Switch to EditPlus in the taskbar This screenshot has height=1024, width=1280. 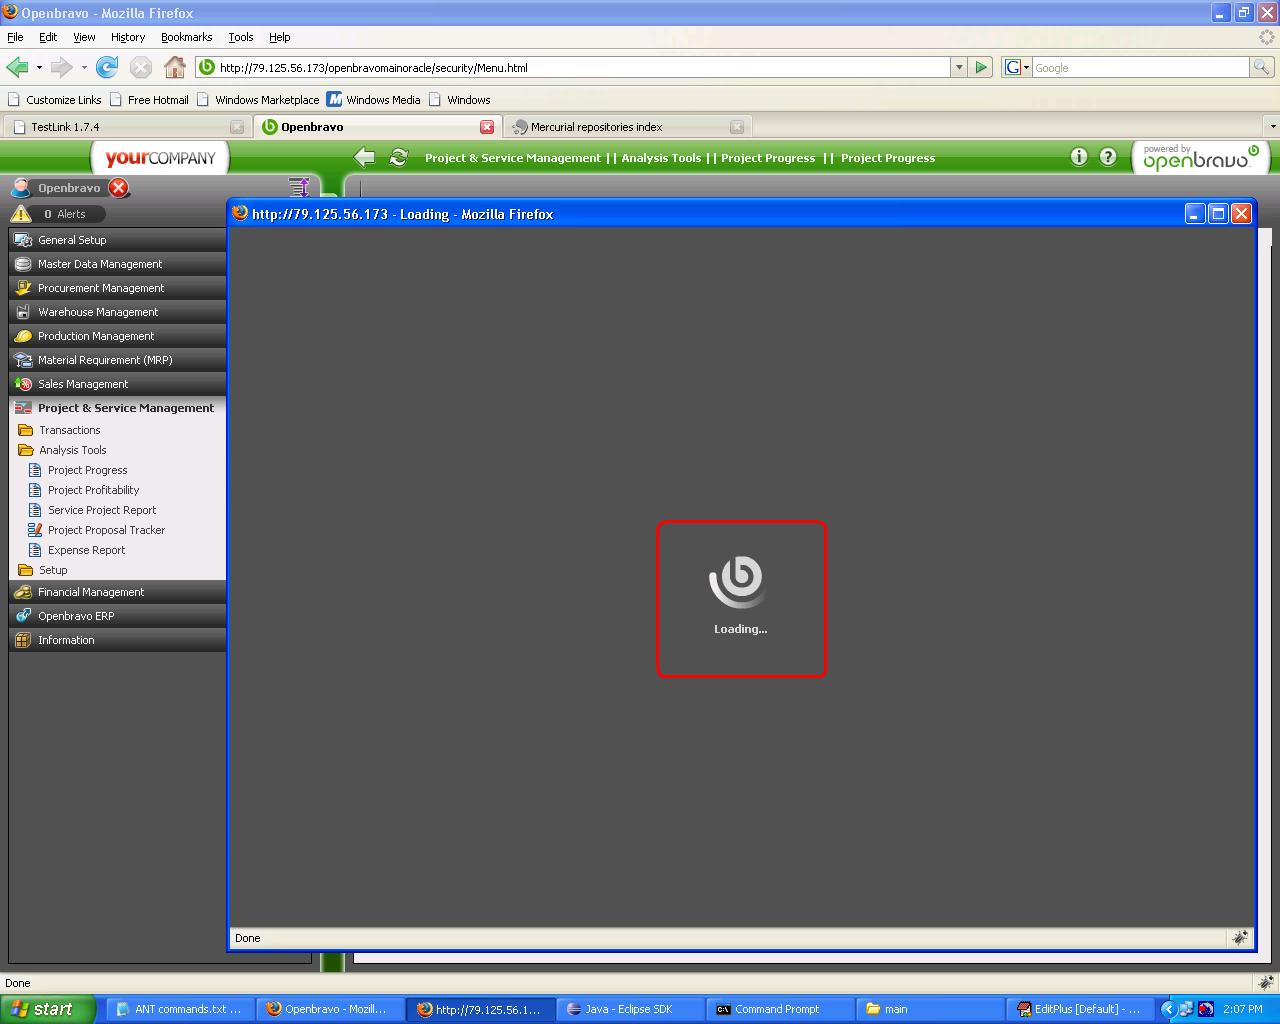(x=1080, y=1009)
